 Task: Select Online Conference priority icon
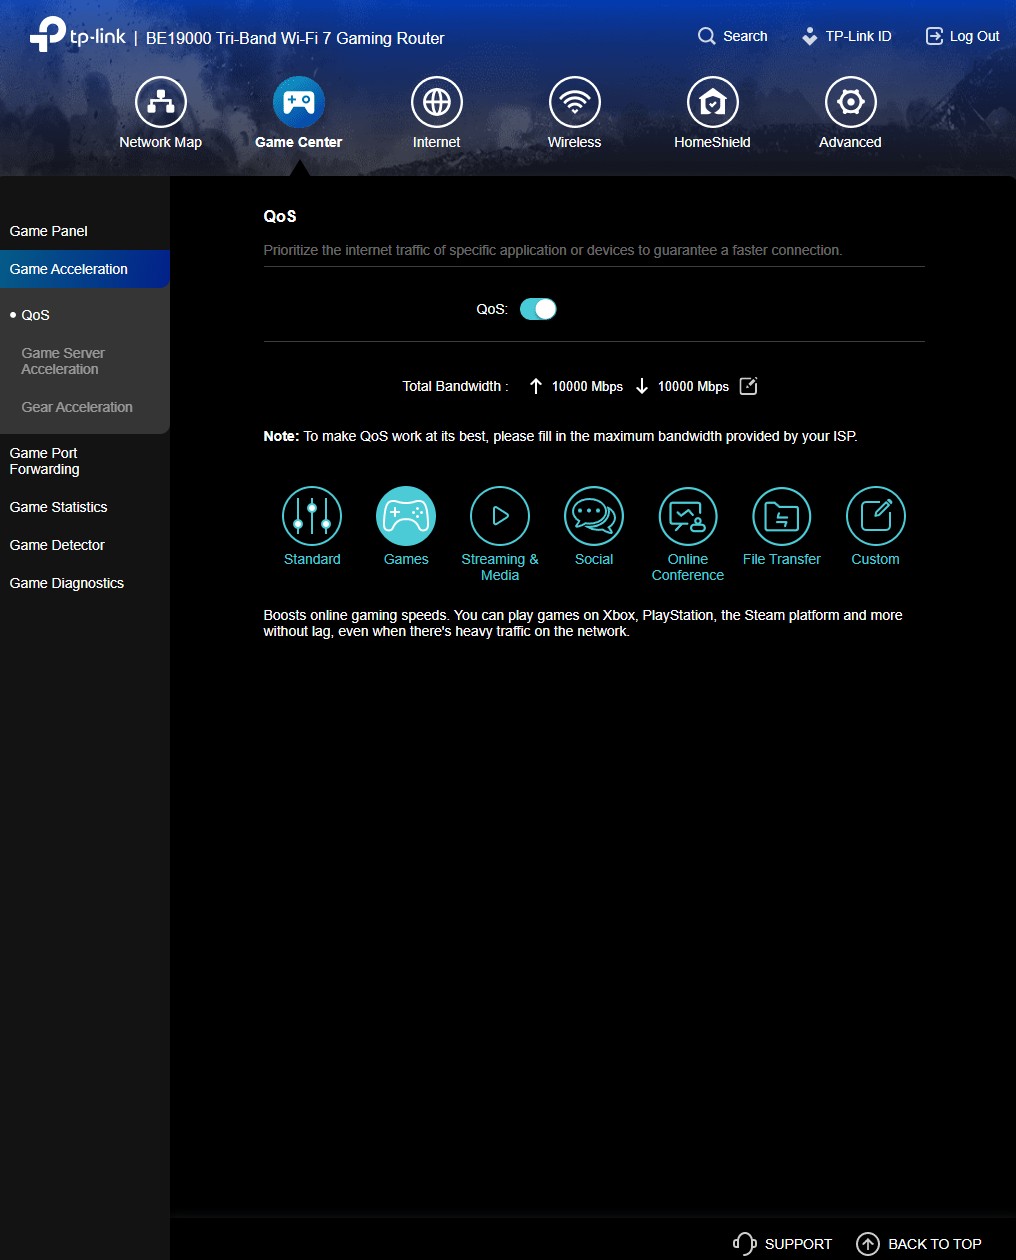pos(688,516)
